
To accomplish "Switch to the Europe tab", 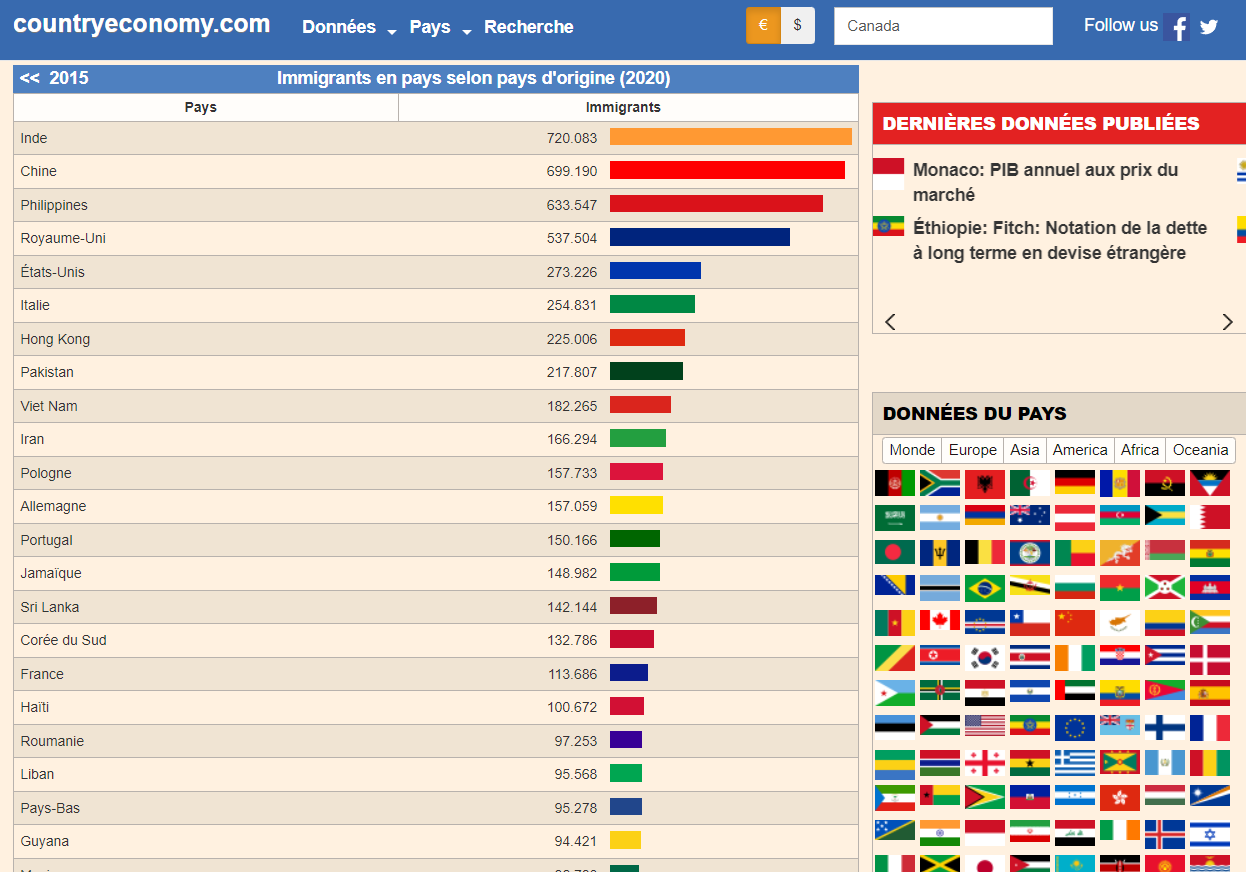I will 972,450.
